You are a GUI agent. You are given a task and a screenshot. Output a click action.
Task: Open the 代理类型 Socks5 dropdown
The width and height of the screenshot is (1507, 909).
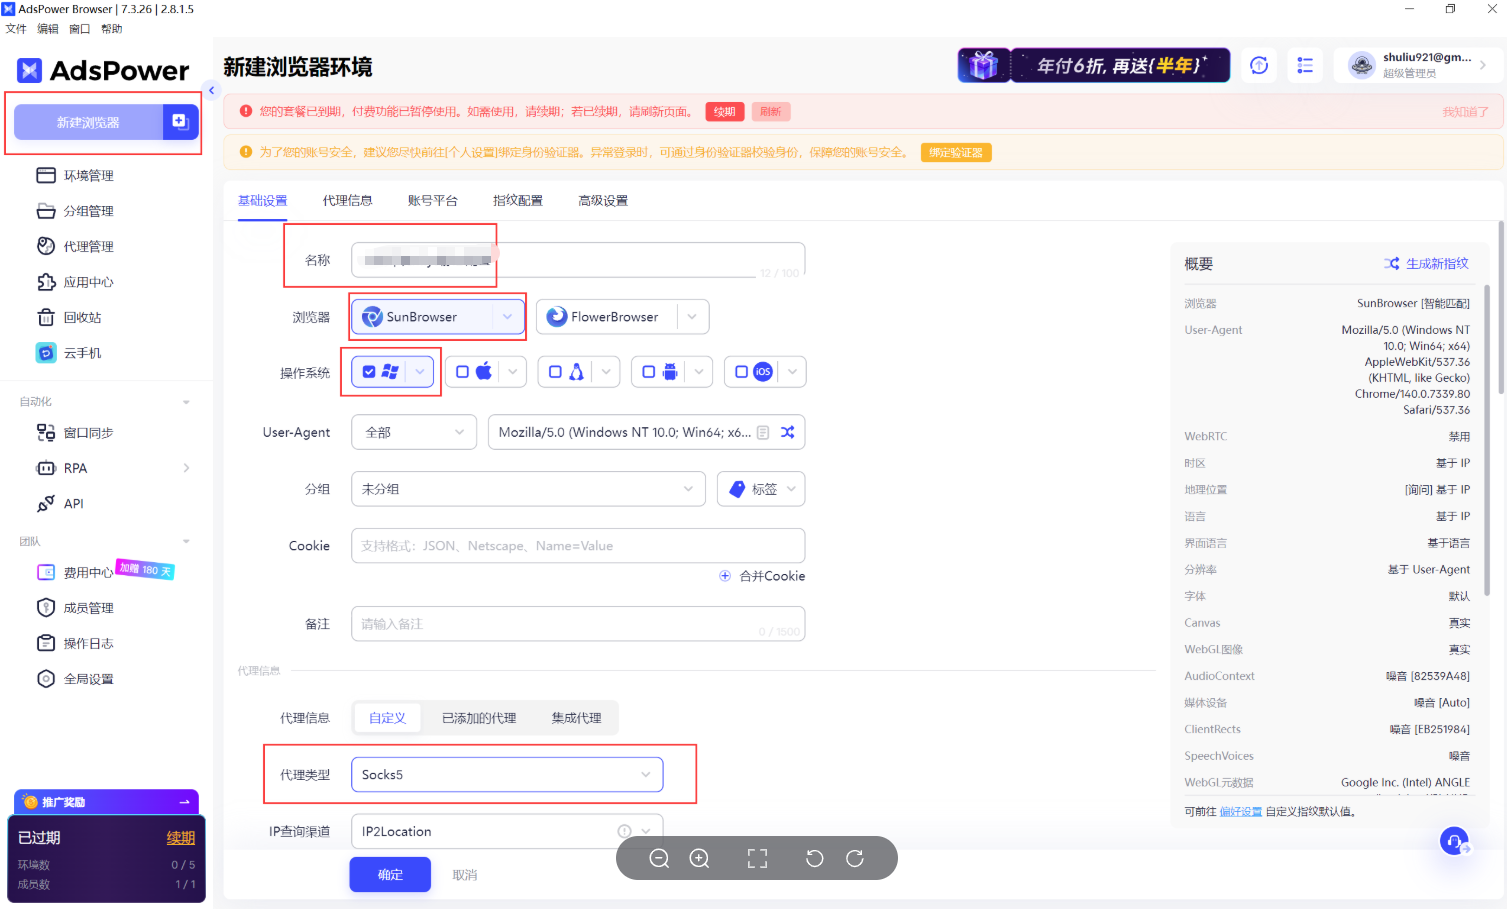507,775
